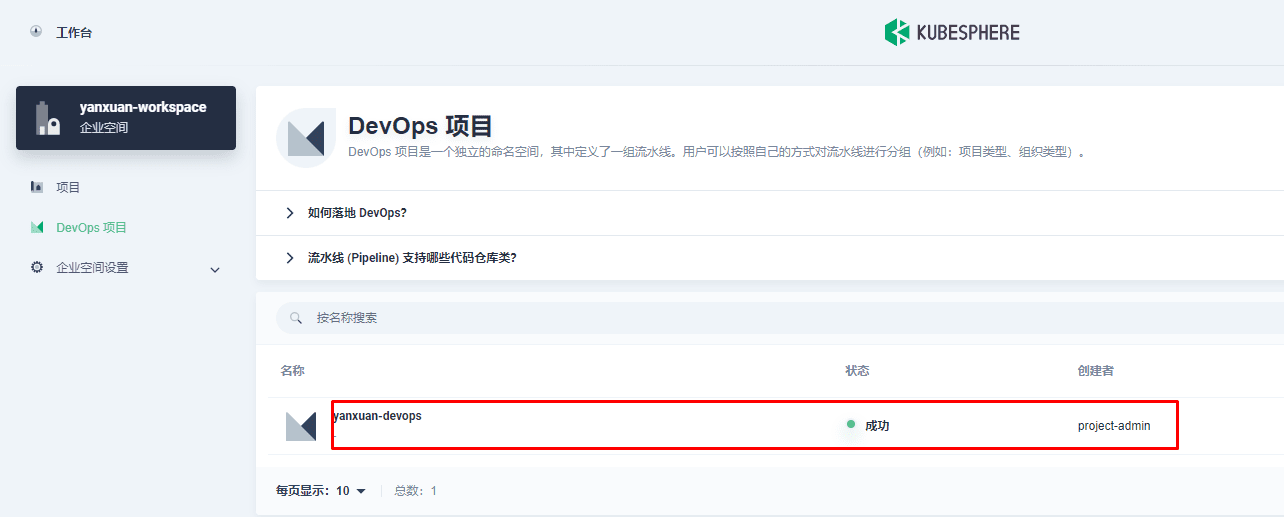The width and height of the screenshot is (1284, 517).
Task: Click the 状态 column header
Action: [x=857, y=371]
